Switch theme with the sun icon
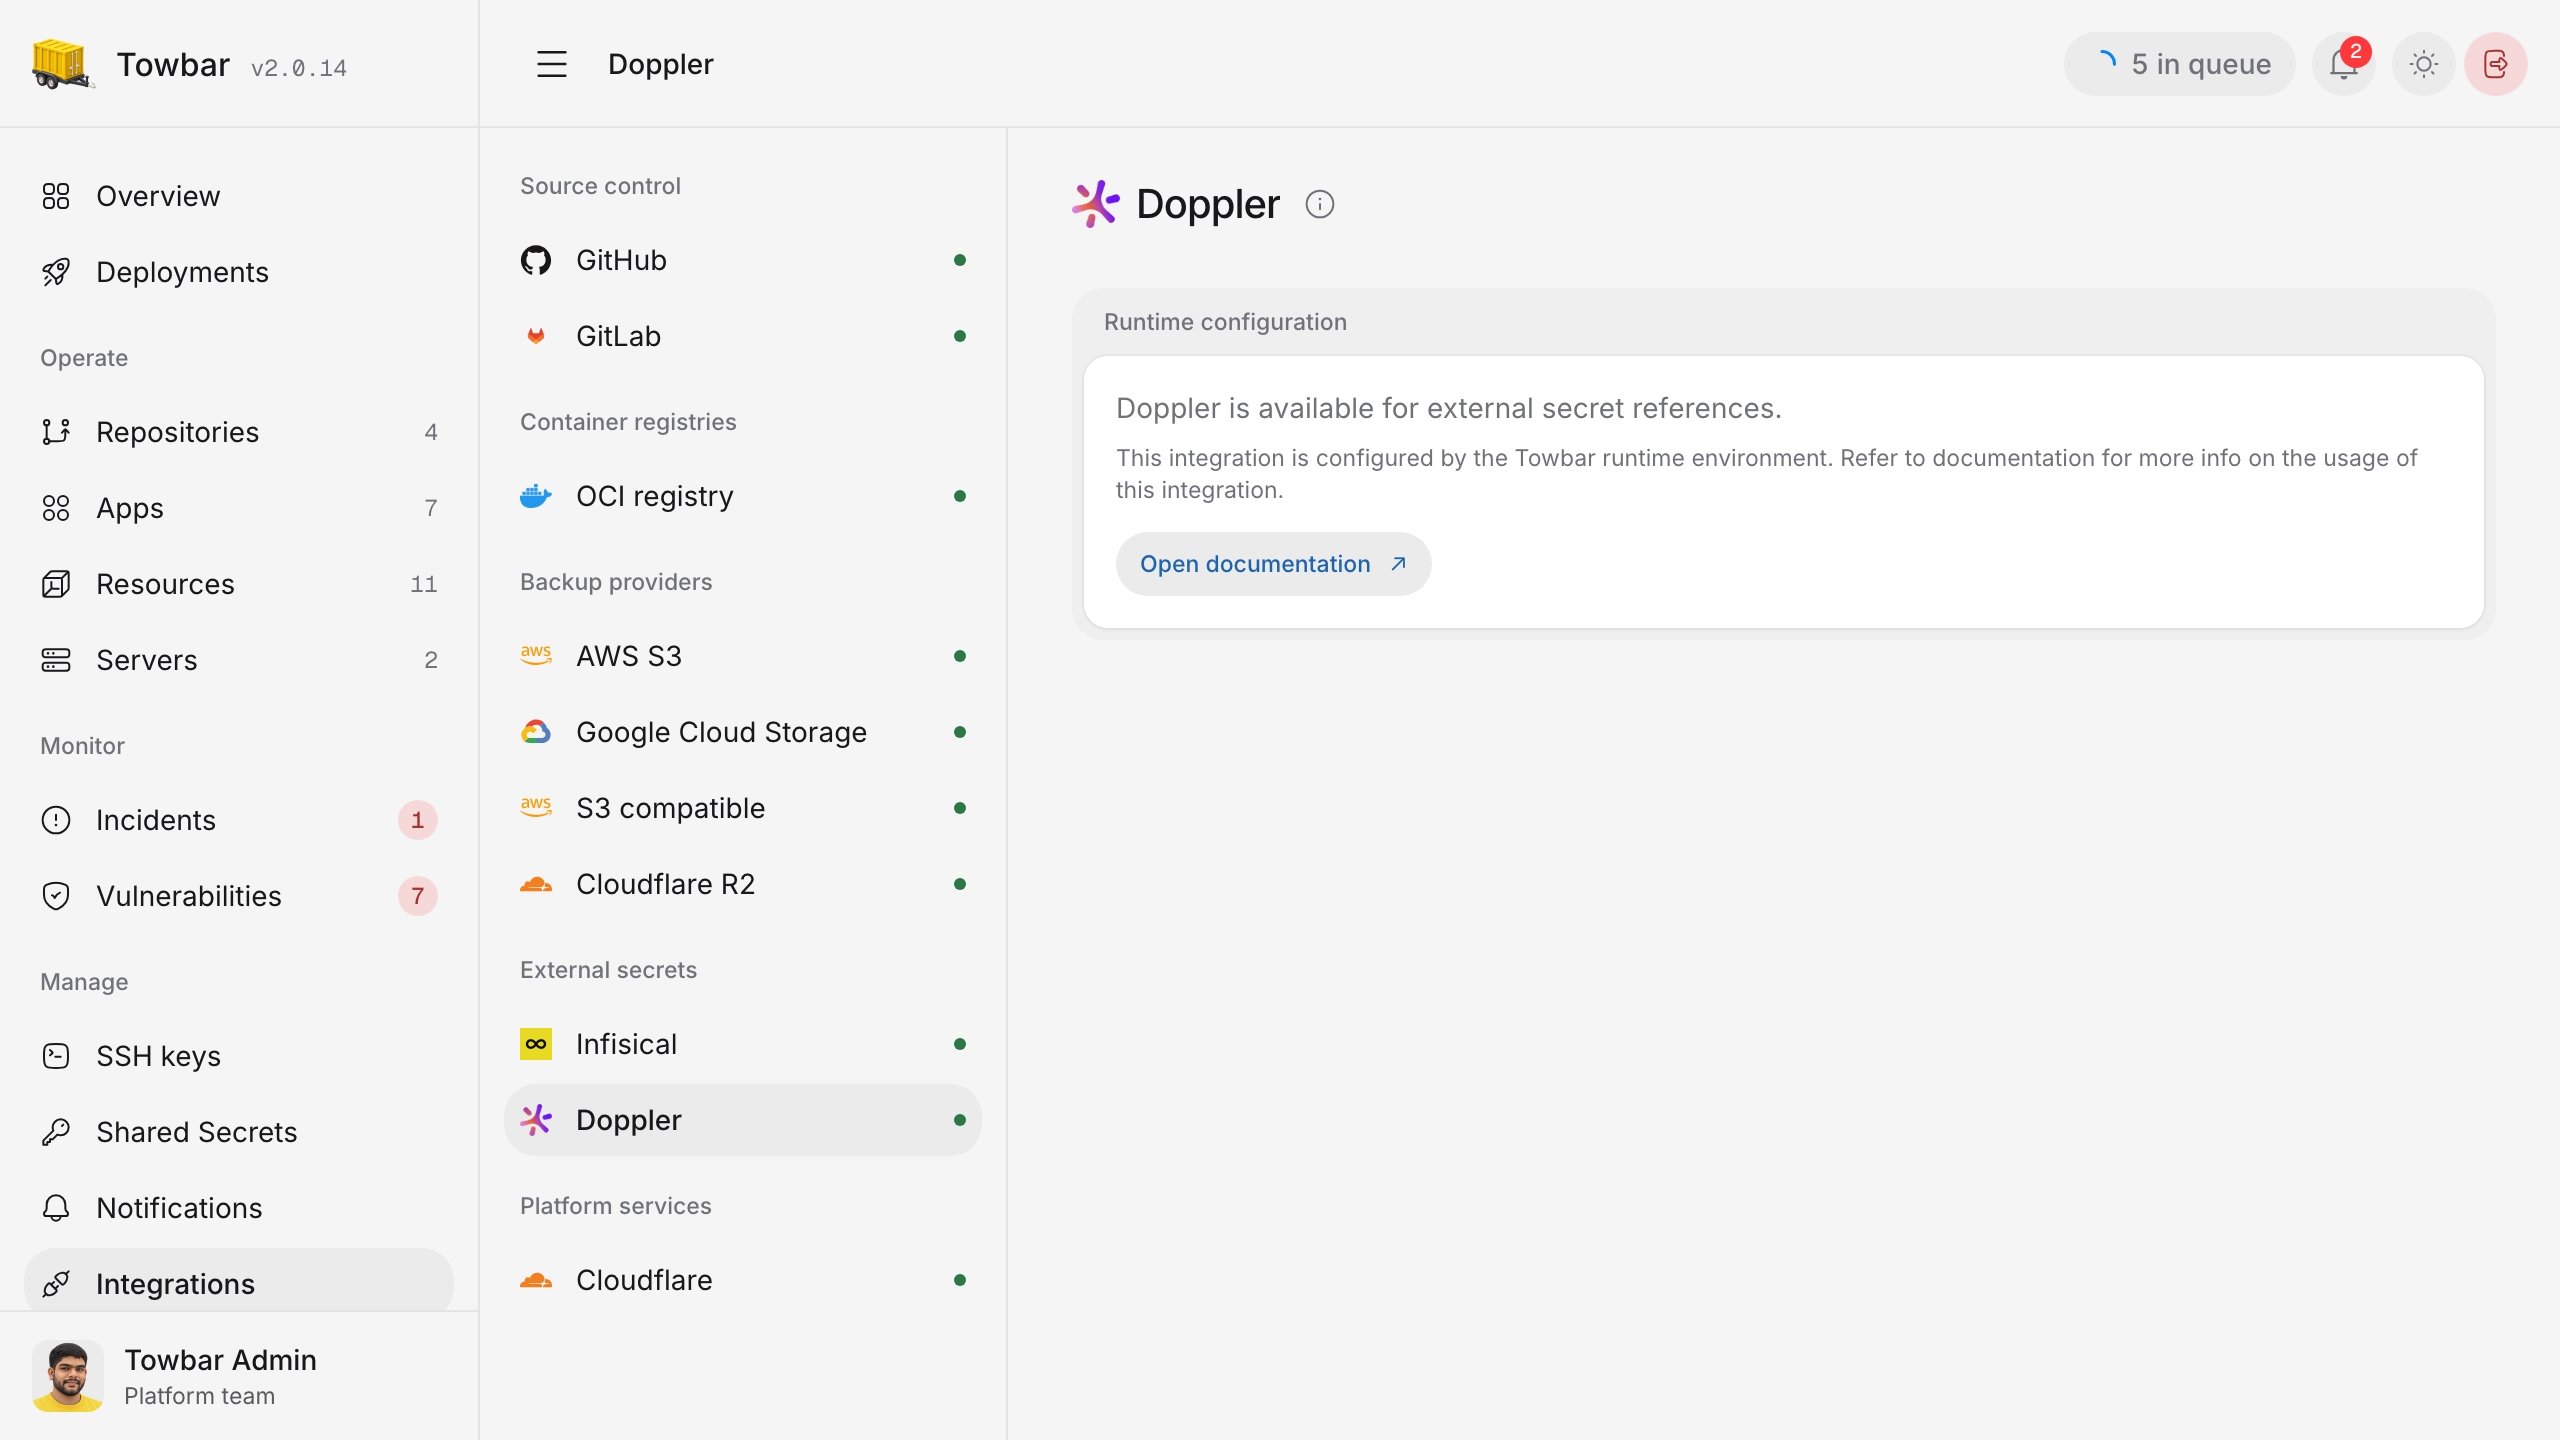Screen dimensions: 2560x1440 point(2424,64)
